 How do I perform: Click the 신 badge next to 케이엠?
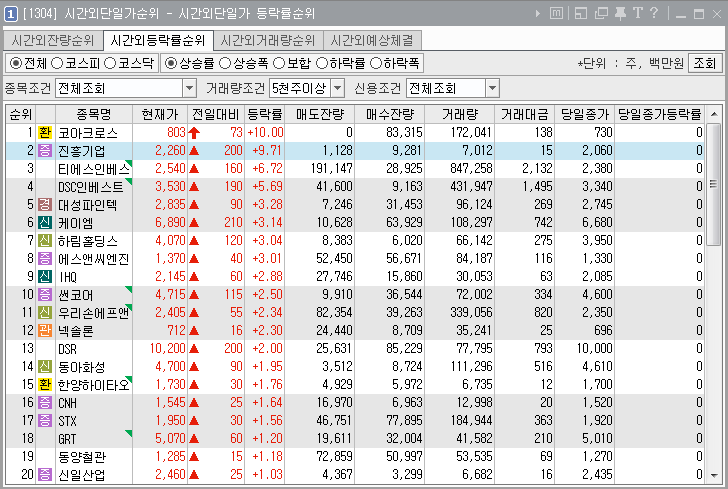pos(45,222)
